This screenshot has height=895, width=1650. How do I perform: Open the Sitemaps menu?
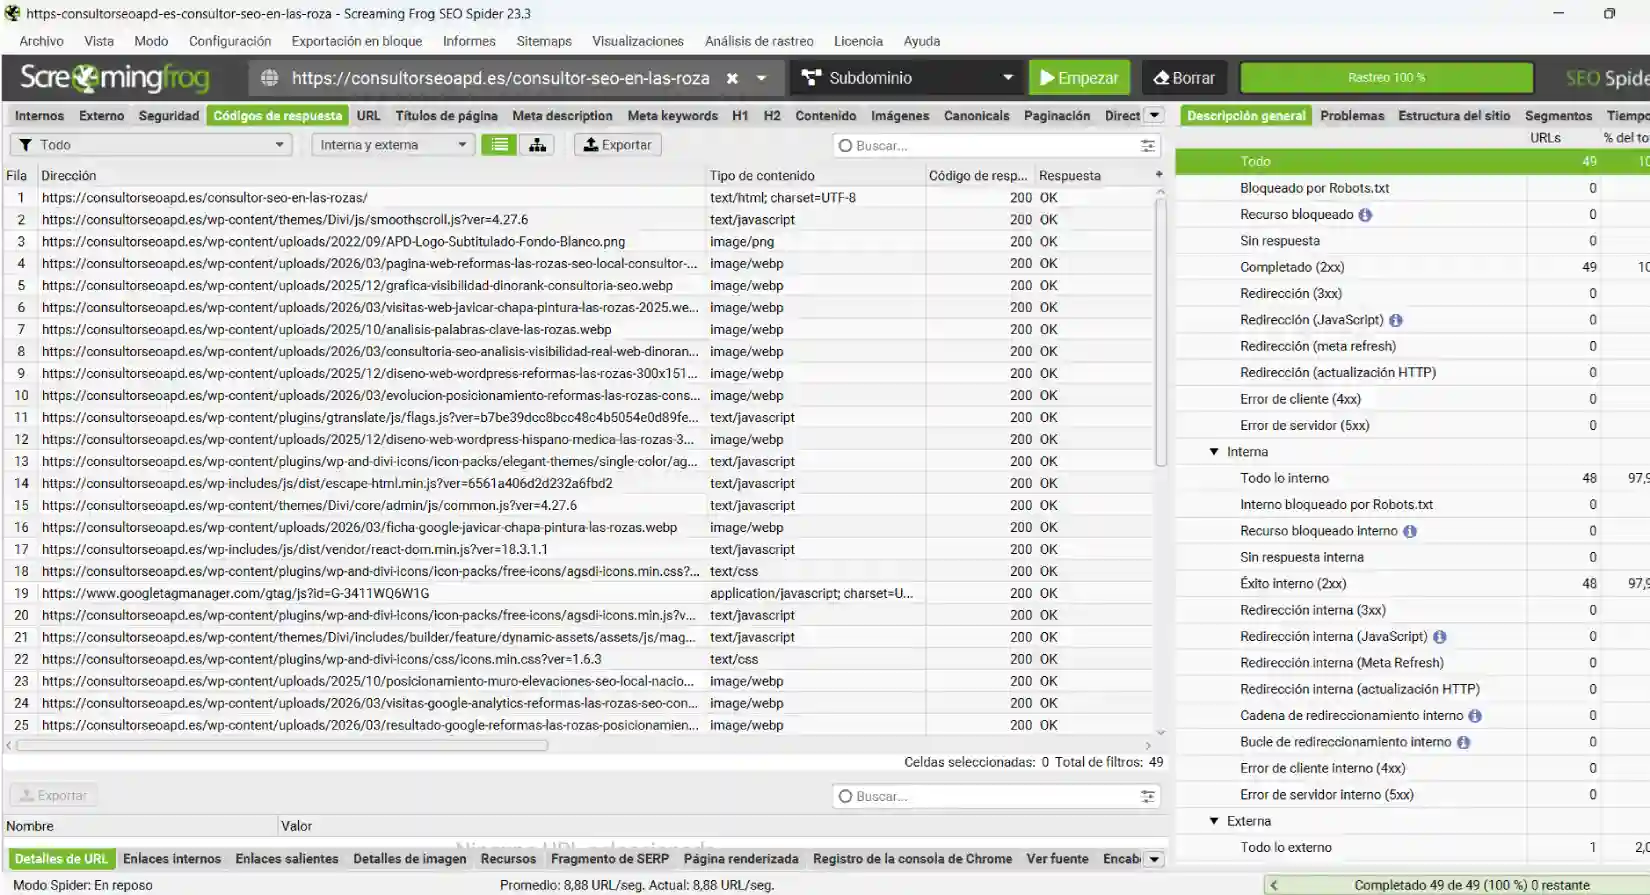(x=544, y=41)
